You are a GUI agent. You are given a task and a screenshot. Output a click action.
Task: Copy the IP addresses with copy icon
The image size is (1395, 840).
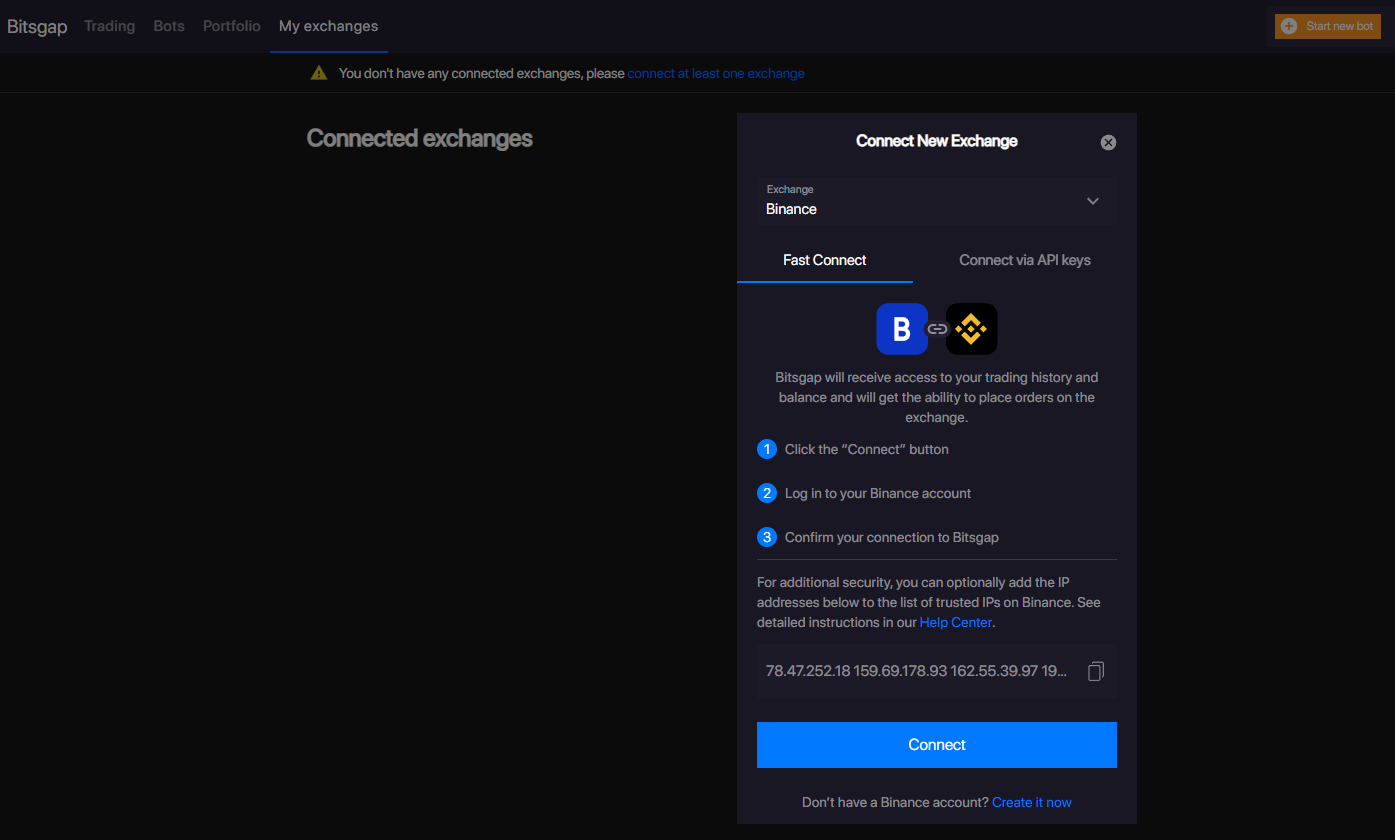(x=1096, y=671)
